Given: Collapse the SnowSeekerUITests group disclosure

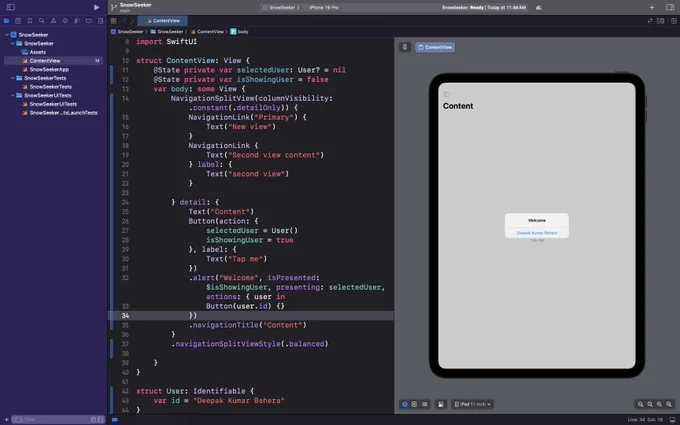Looking at the screenshot, I should tap(13, 95).
